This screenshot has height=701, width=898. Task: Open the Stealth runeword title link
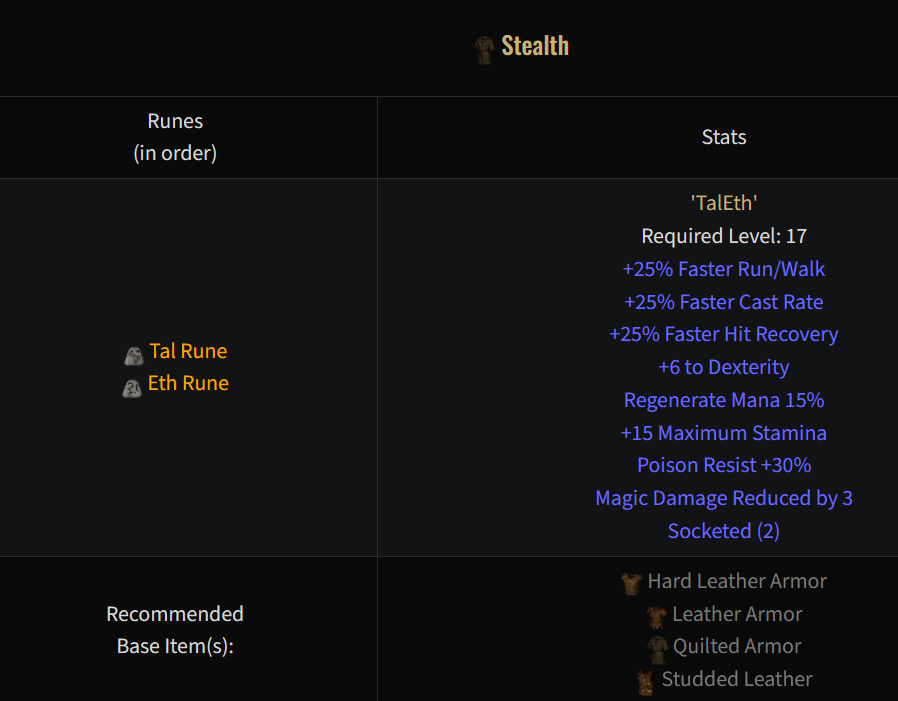click(x=535, y=46)
